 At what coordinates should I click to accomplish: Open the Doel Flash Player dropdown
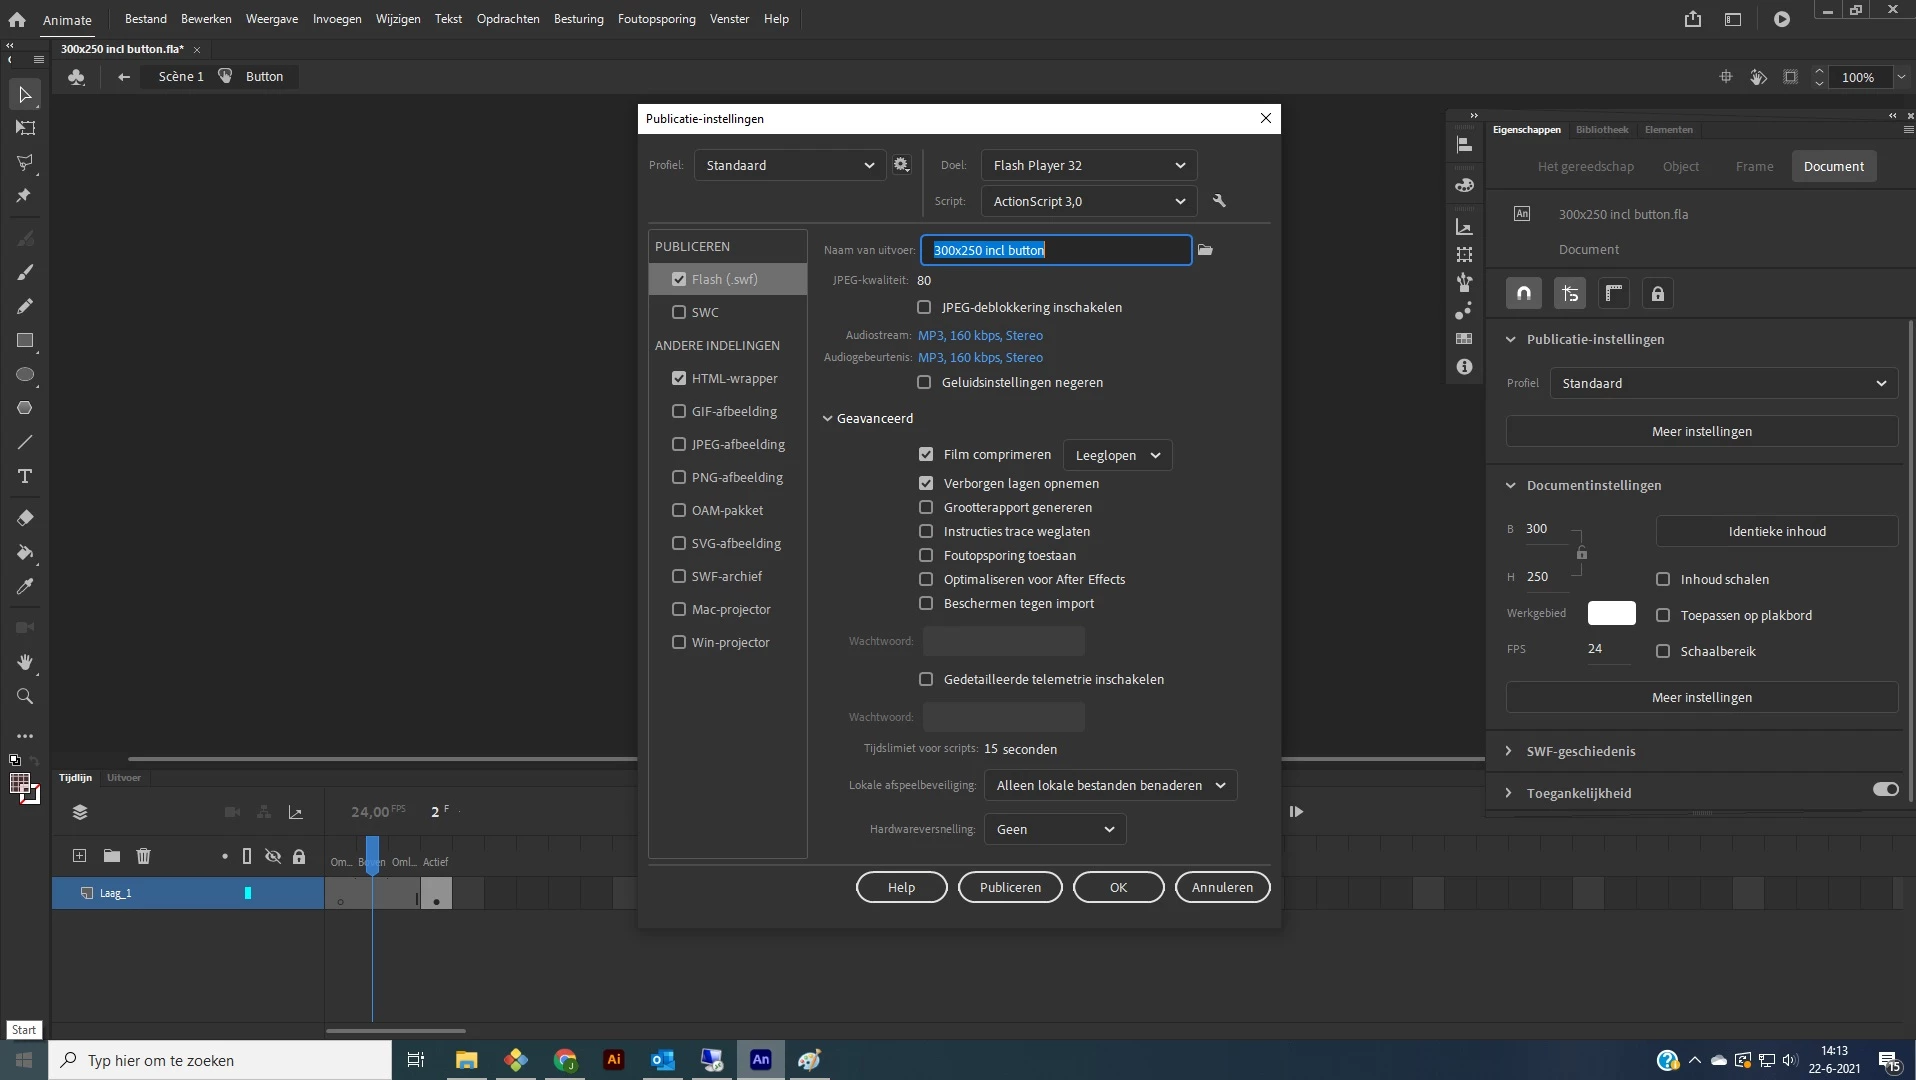pyautogui.click(x=1088, y=165)
